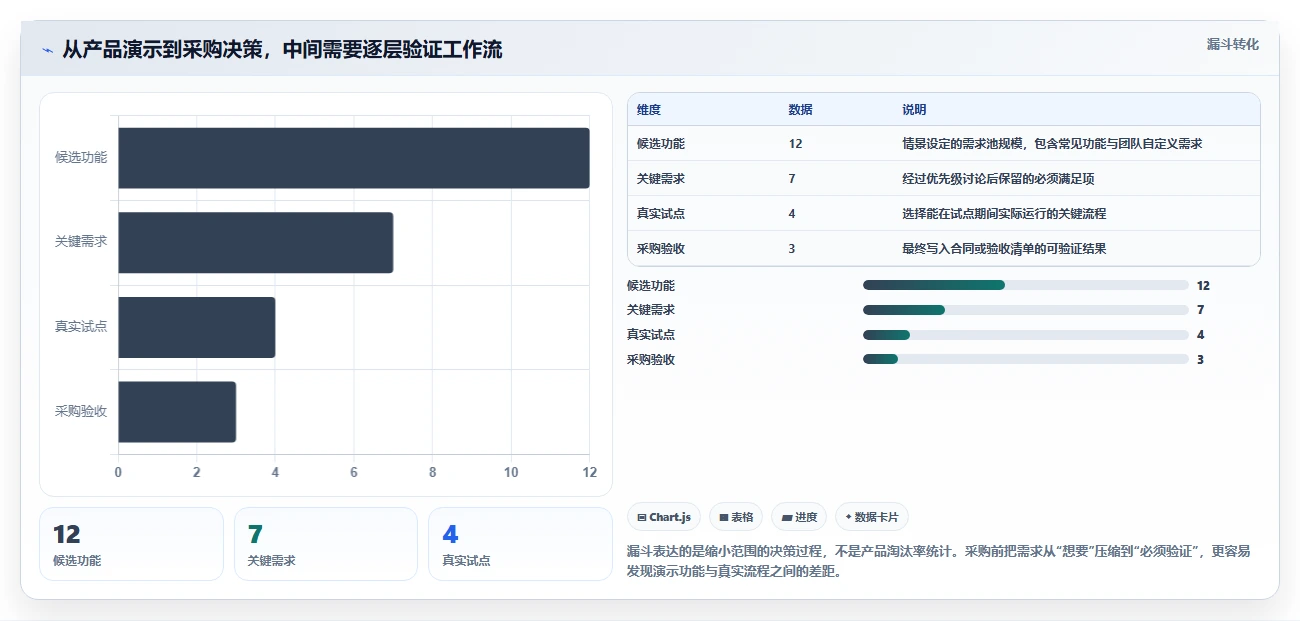This screenshot has width=1300, height=621.
Task: Click the 采购验收 bar in the chart
Action: [x=177, y=411]
